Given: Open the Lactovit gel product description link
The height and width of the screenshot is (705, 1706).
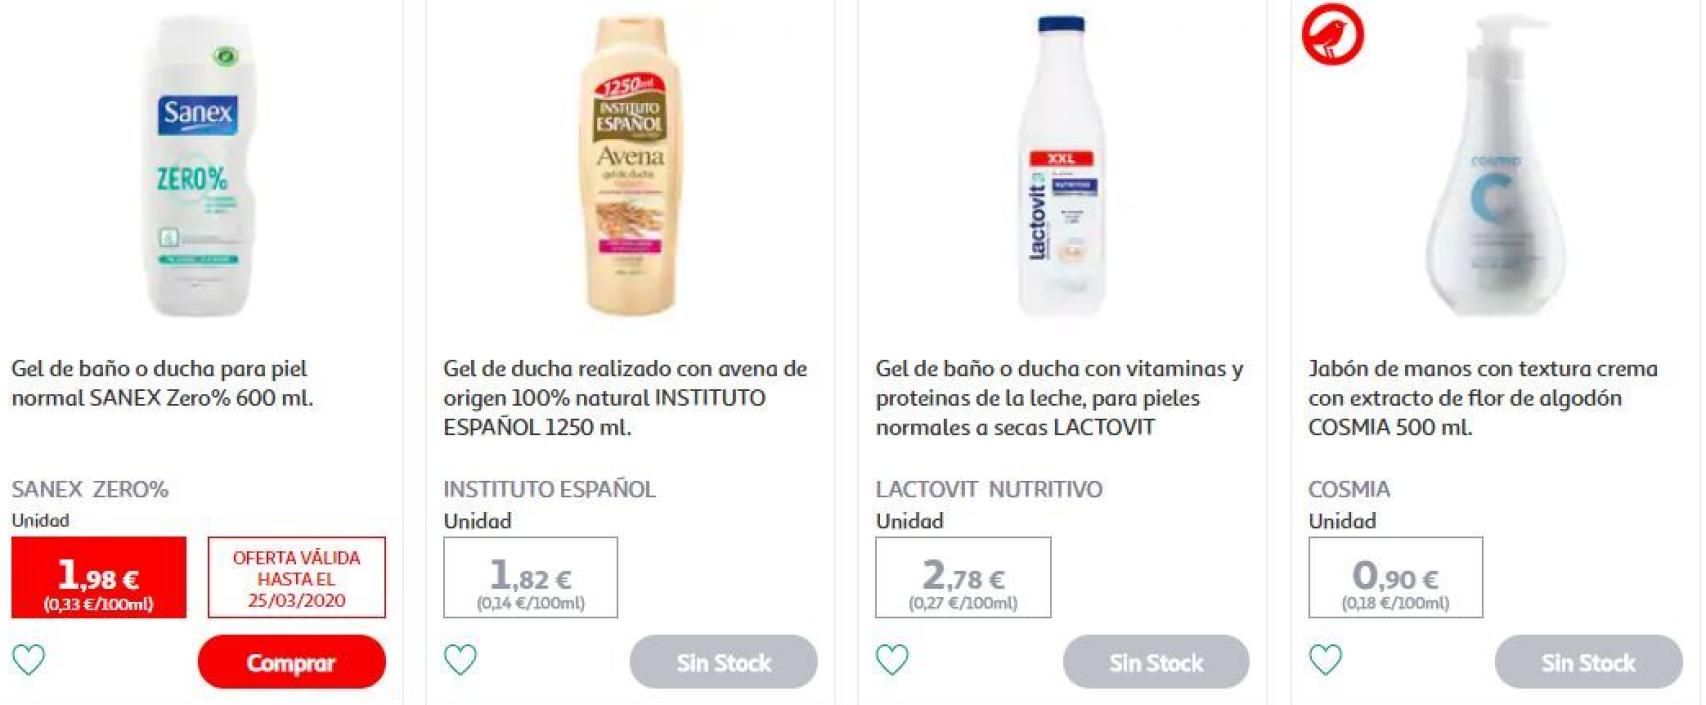Looking at the screenshot, I should (x=1059, y=398).
